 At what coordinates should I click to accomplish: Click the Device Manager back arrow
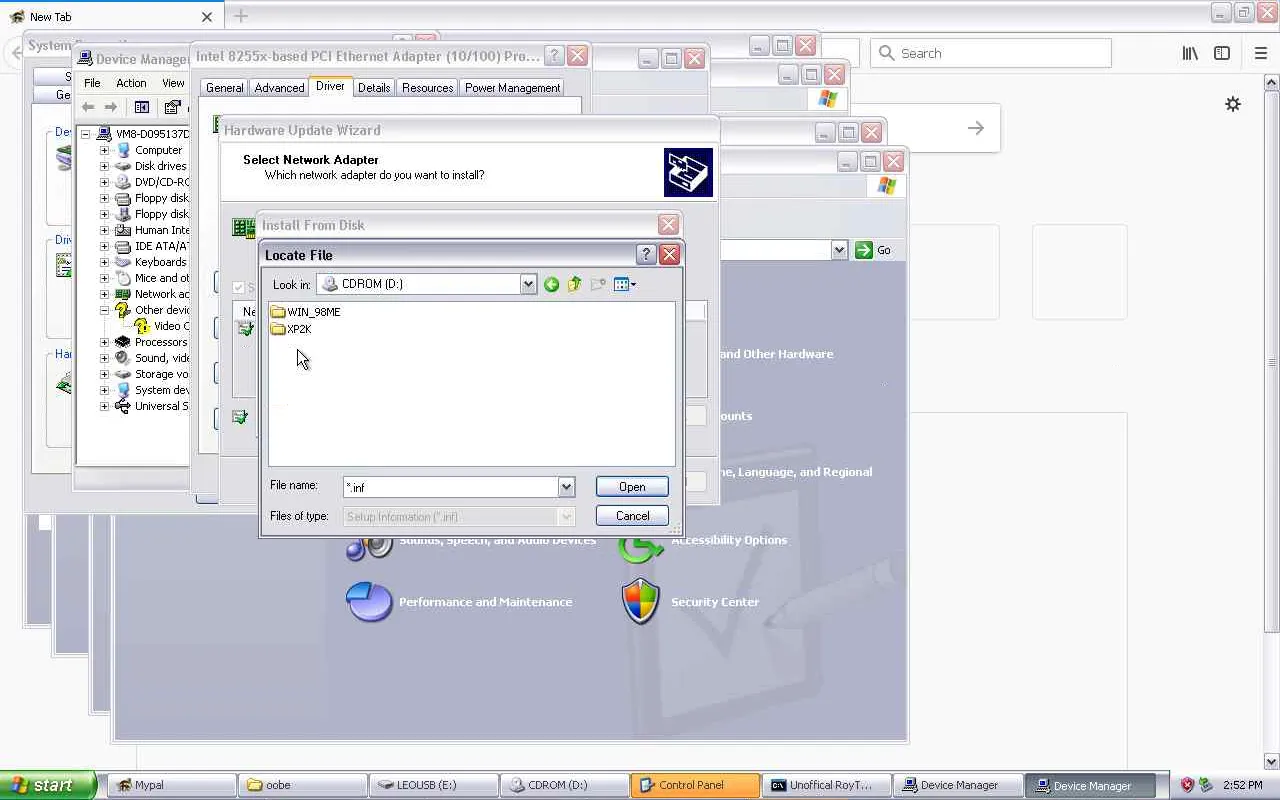point(88,107)
